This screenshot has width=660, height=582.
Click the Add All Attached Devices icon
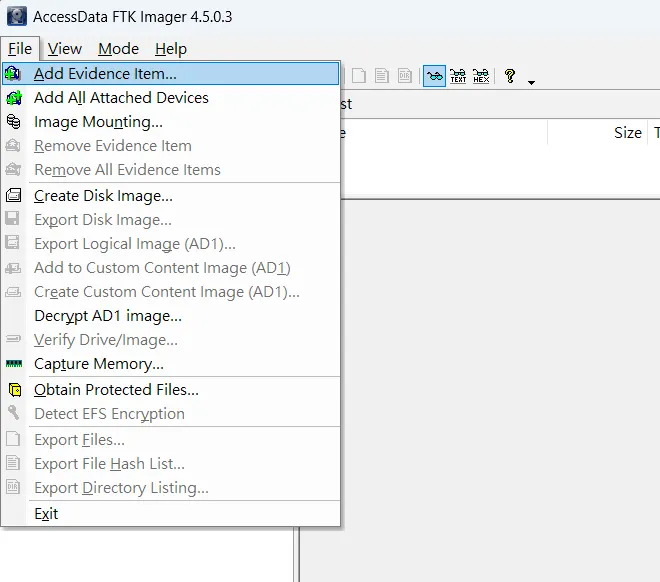14,98
